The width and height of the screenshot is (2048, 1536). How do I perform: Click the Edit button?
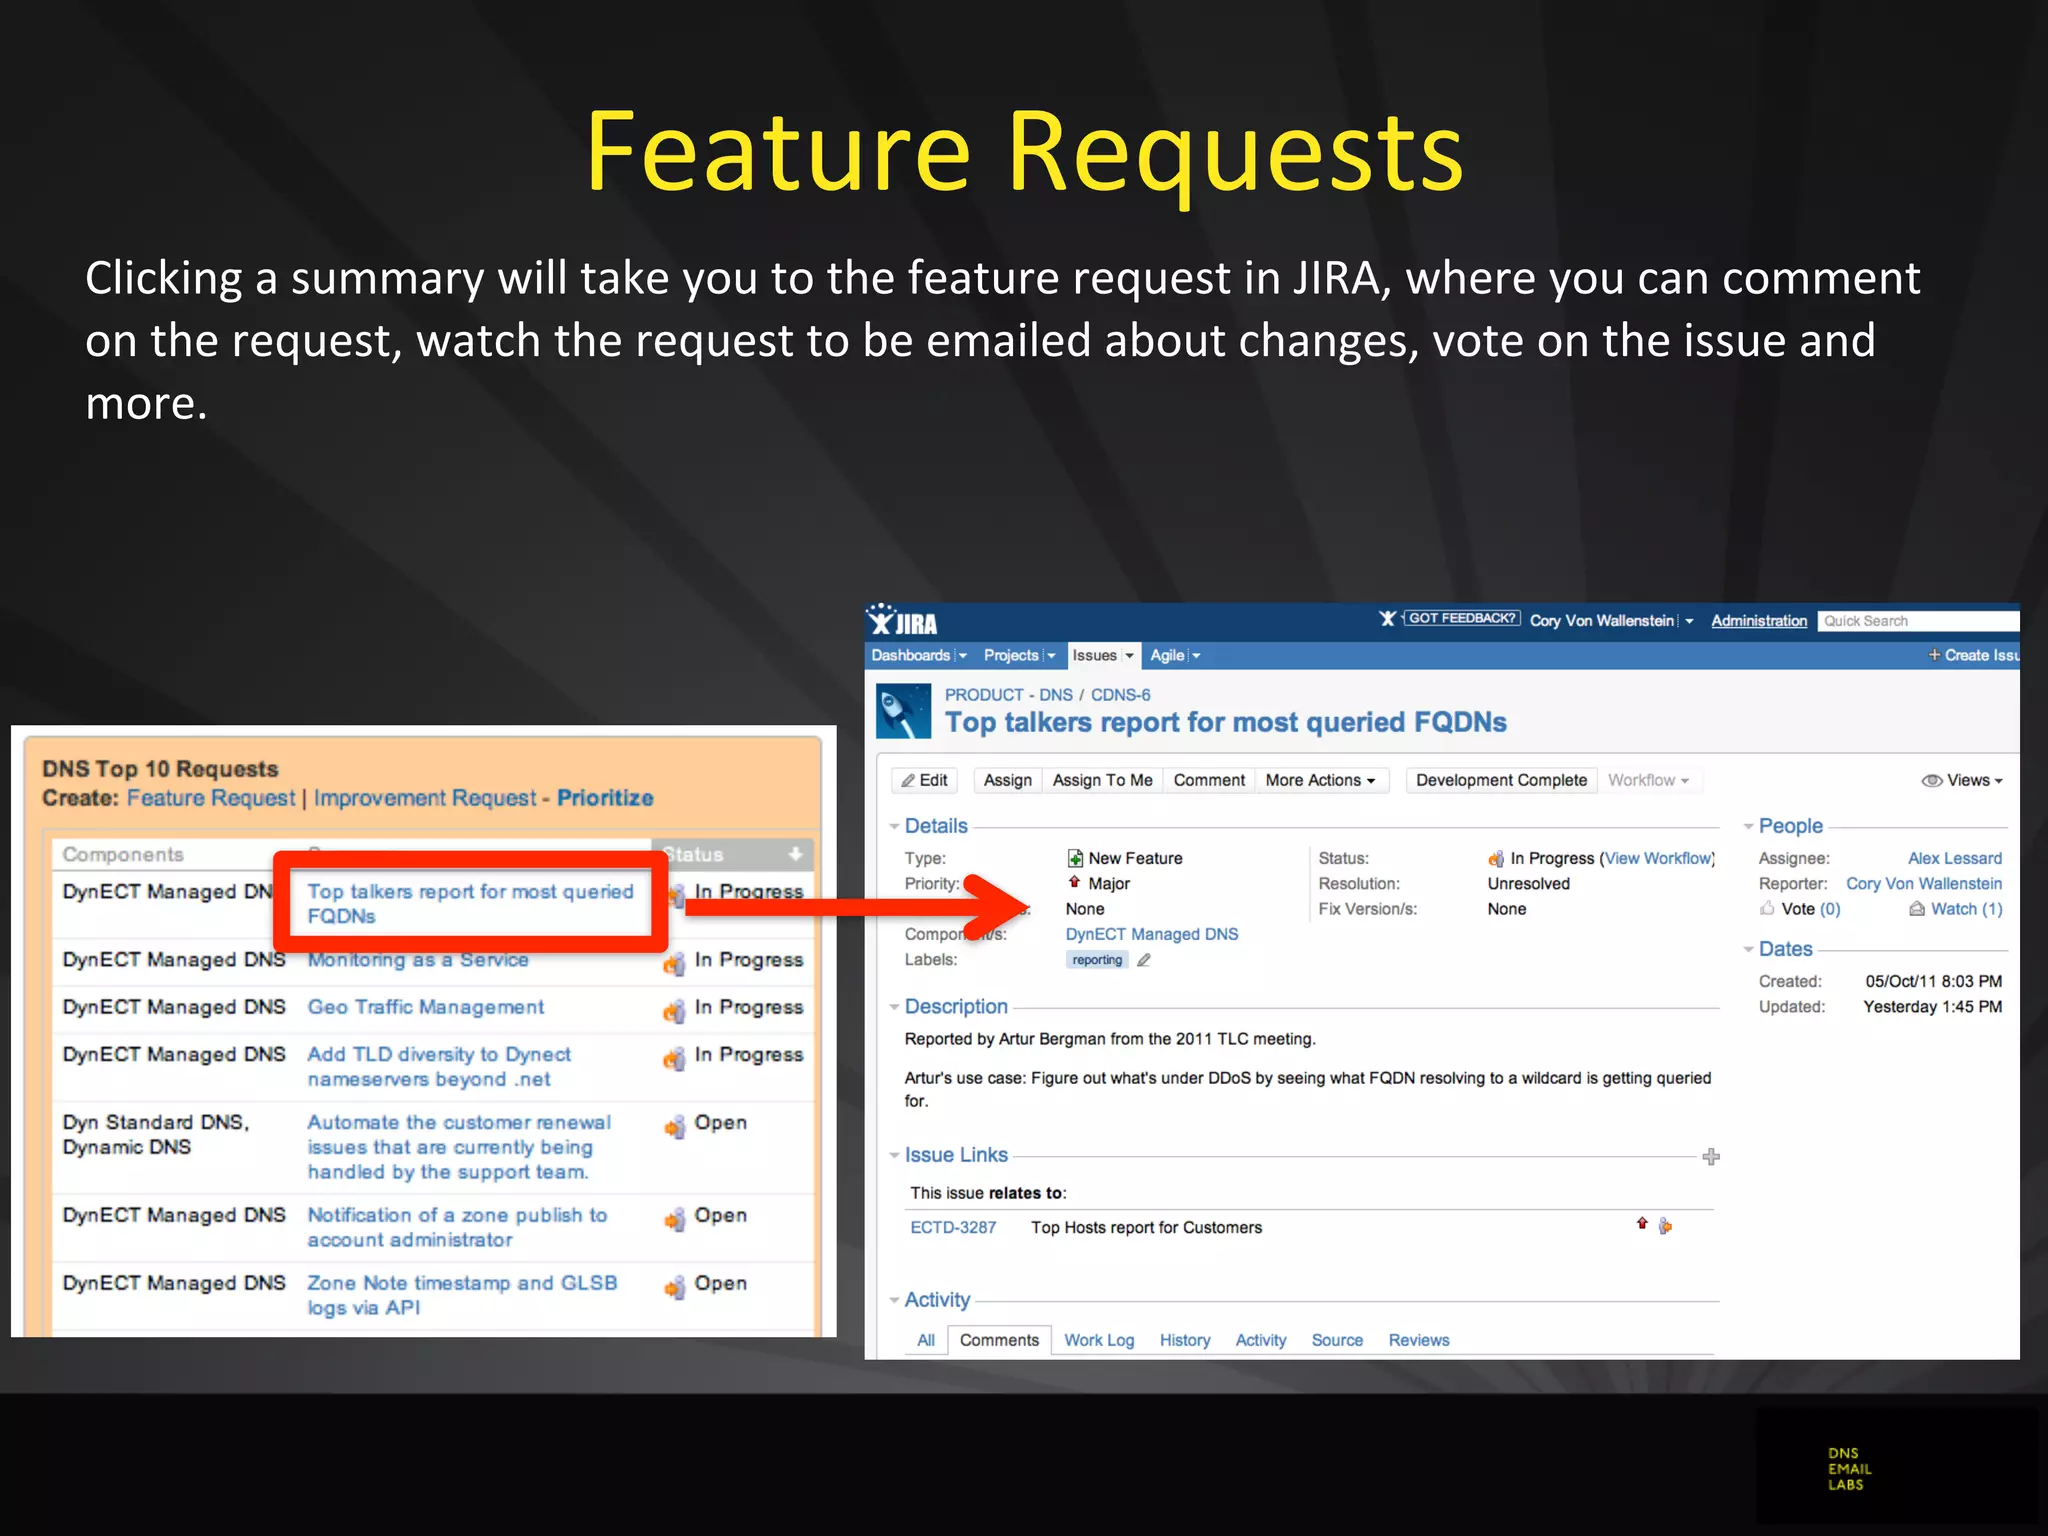924,780
